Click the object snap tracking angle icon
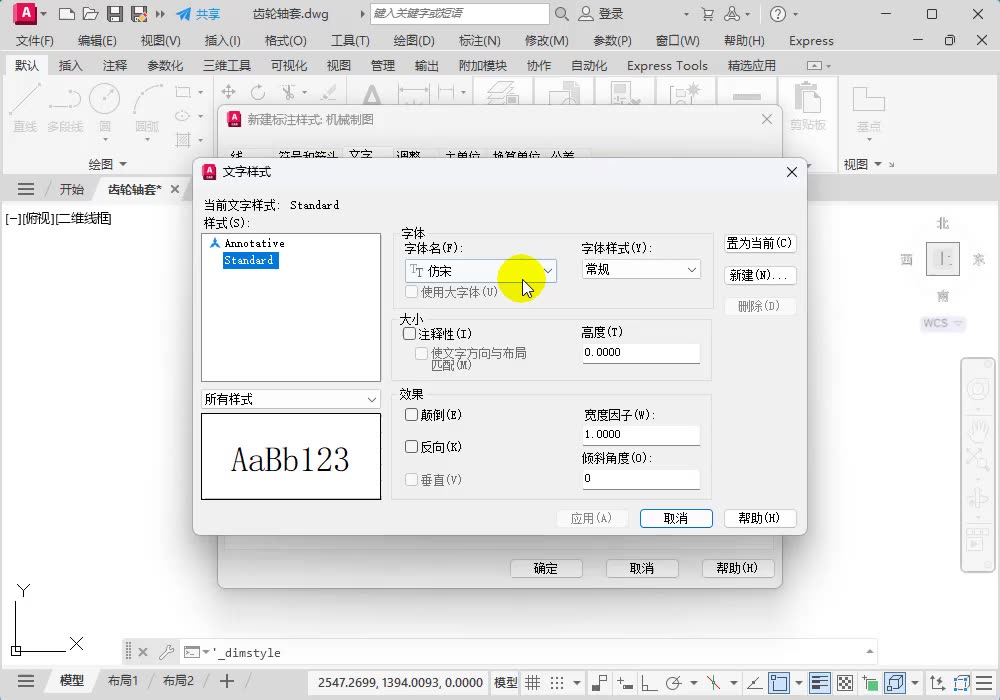 coord(754,683)
